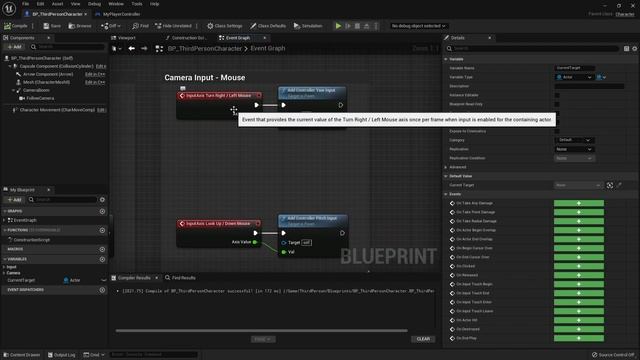
Task: Add On Take Any Damage event
Action: [x=579, y=203]
